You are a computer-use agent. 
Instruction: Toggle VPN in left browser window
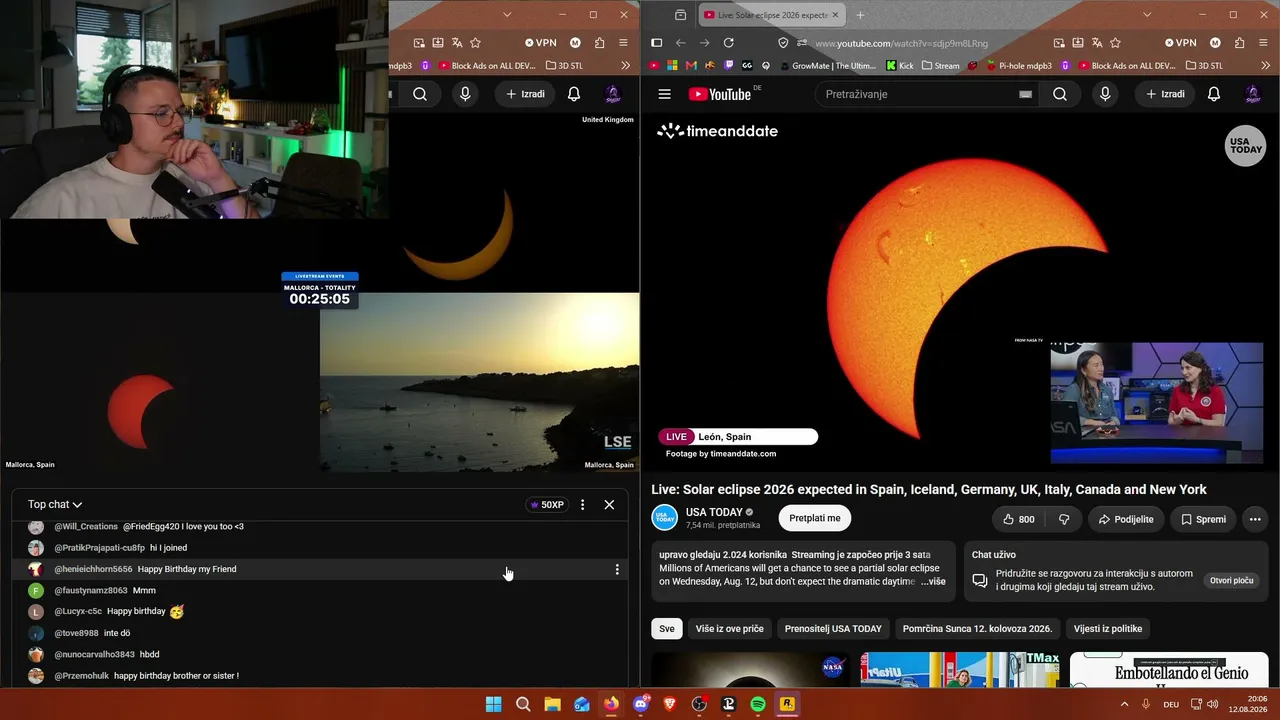[541, 43]
